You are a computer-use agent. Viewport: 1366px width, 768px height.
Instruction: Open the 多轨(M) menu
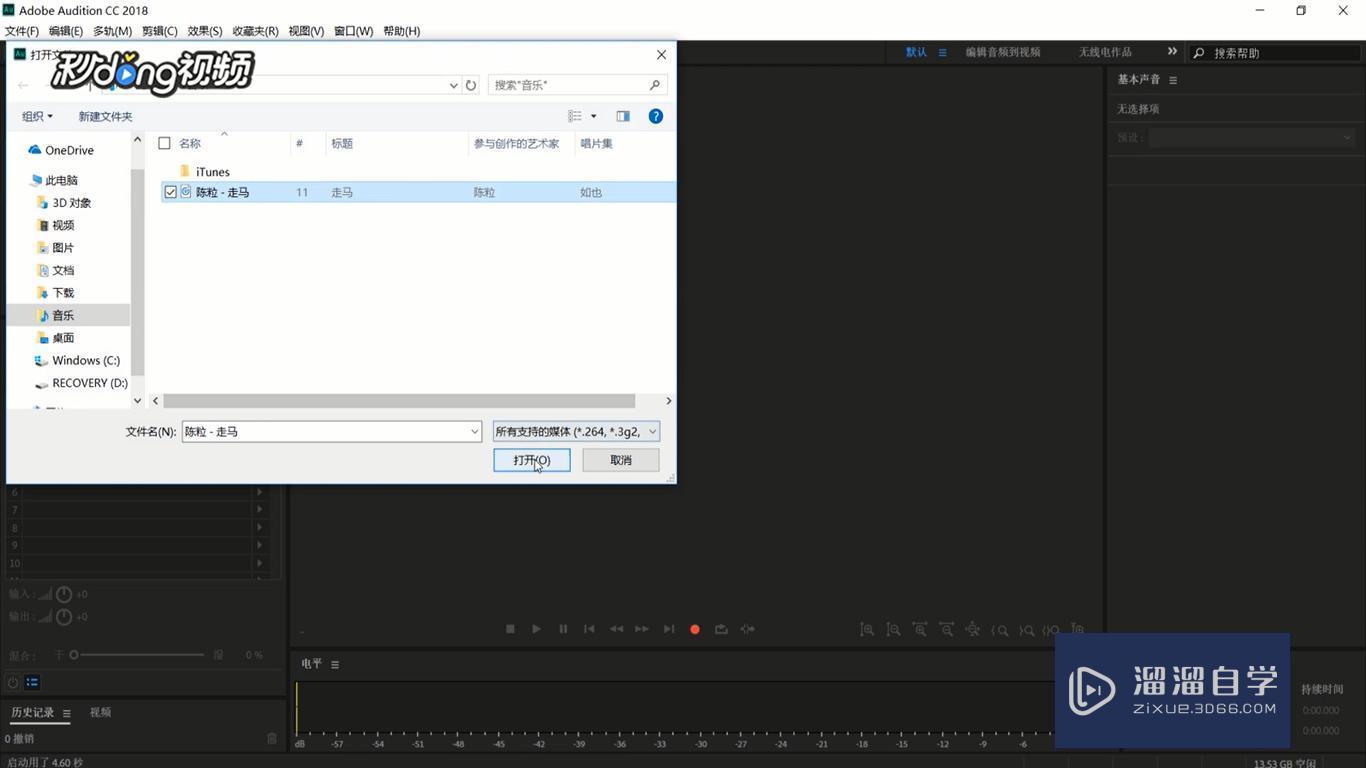[112, 31]
